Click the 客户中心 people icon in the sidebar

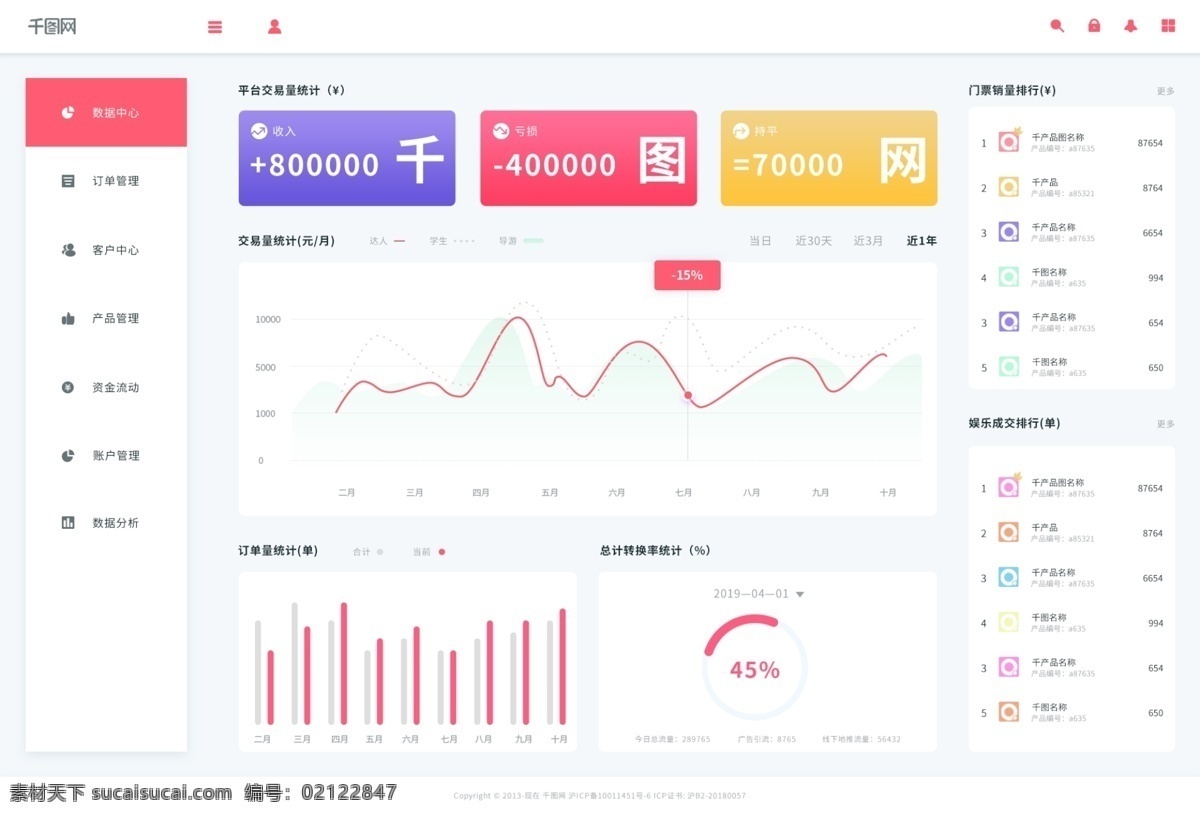point(68,250)
